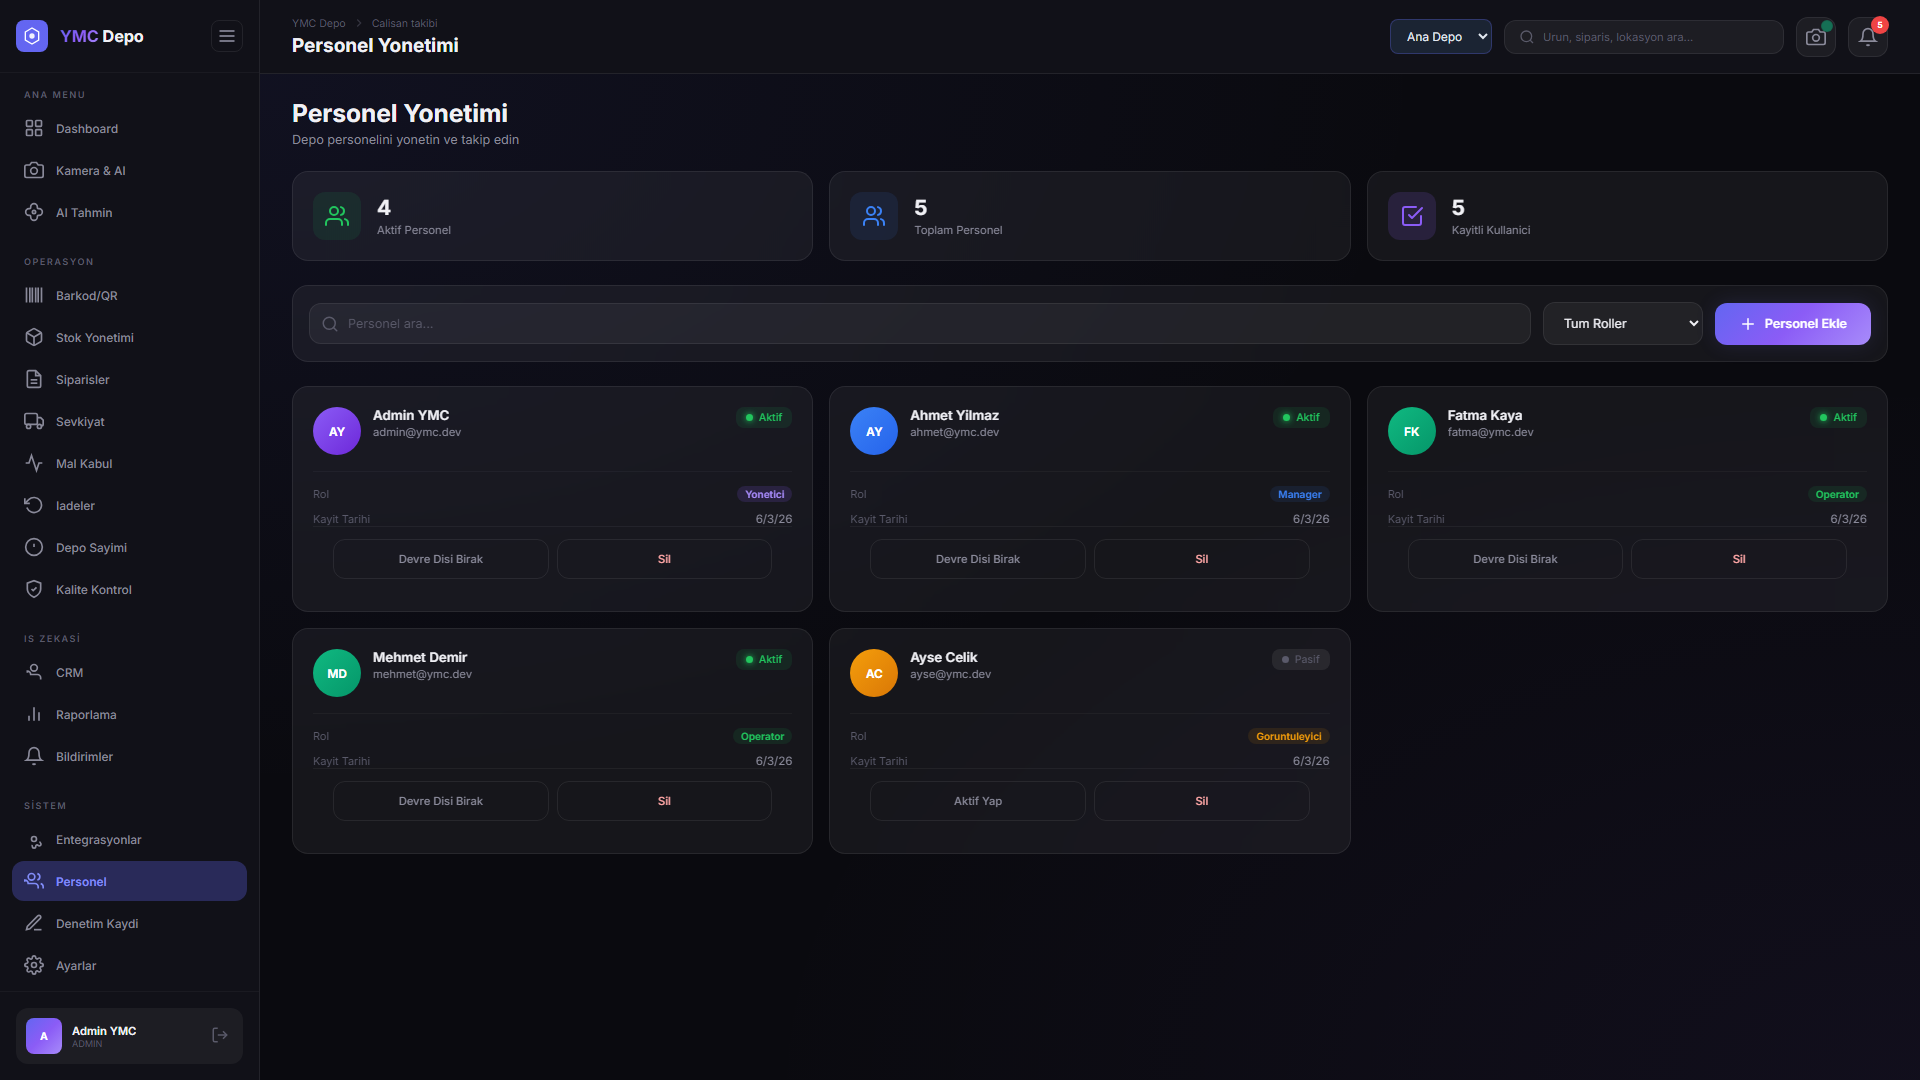Open Dashboard from the sidebar
The image size is (1920, 1080).
pos(129,129)
